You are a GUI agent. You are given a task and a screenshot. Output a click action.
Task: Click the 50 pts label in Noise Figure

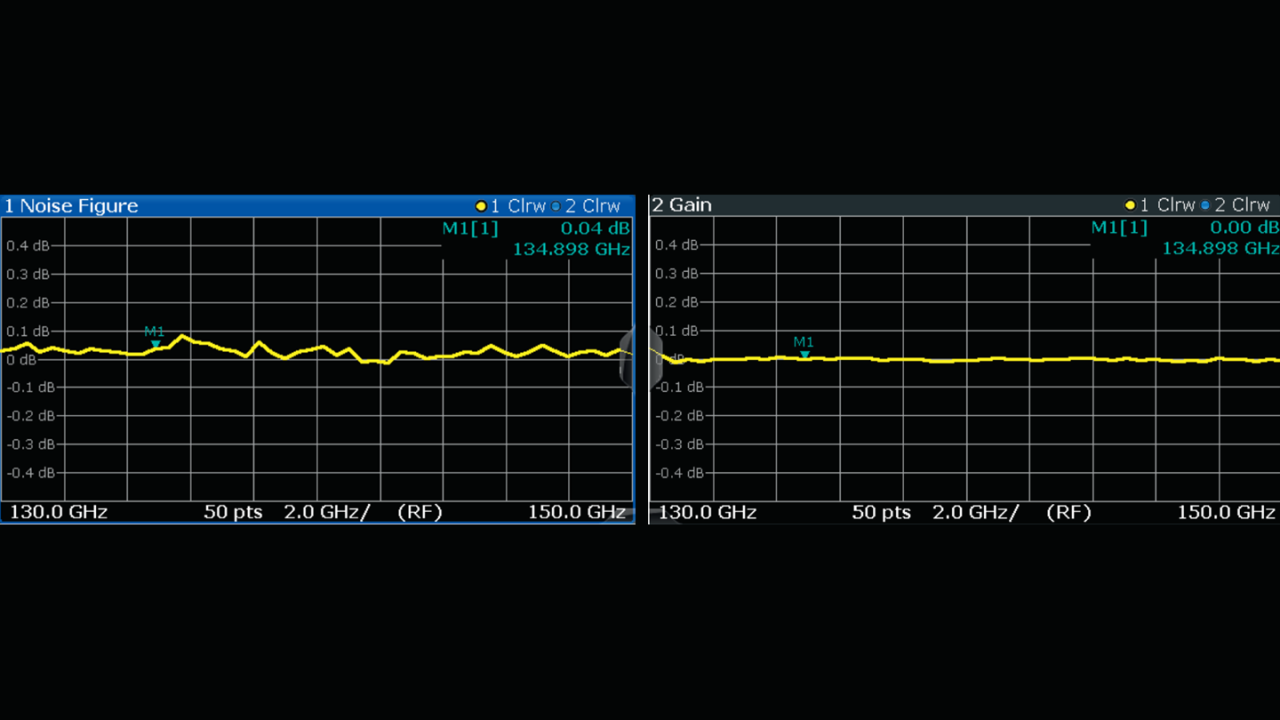[x=233, y=512]
